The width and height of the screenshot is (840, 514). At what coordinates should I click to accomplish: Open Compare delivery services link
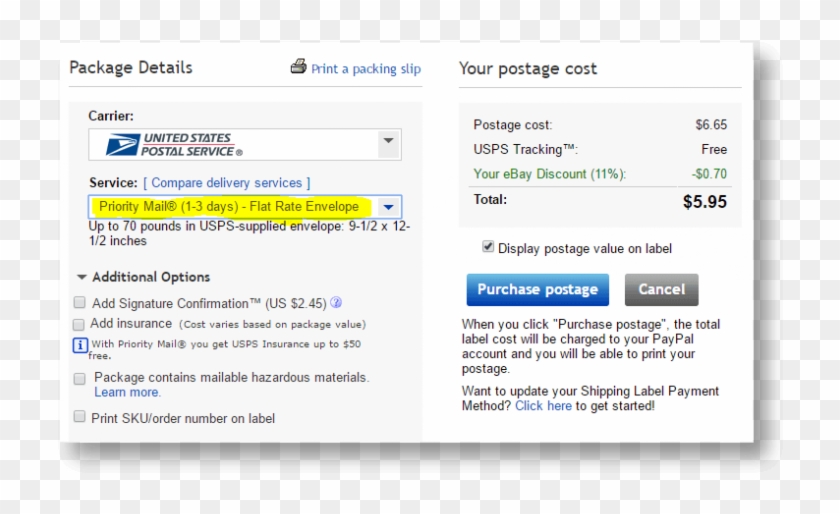coord(227,183)
